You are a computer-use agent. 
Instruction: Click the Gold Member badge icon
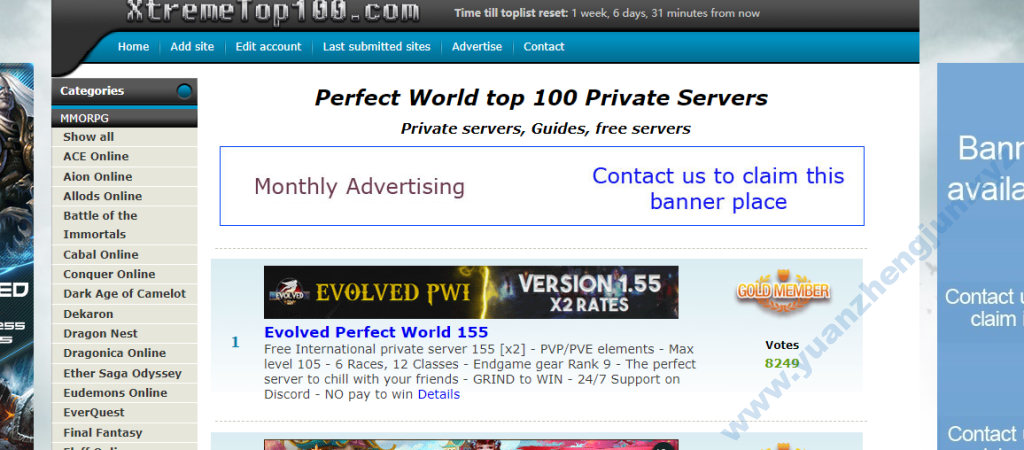[783, 289]
